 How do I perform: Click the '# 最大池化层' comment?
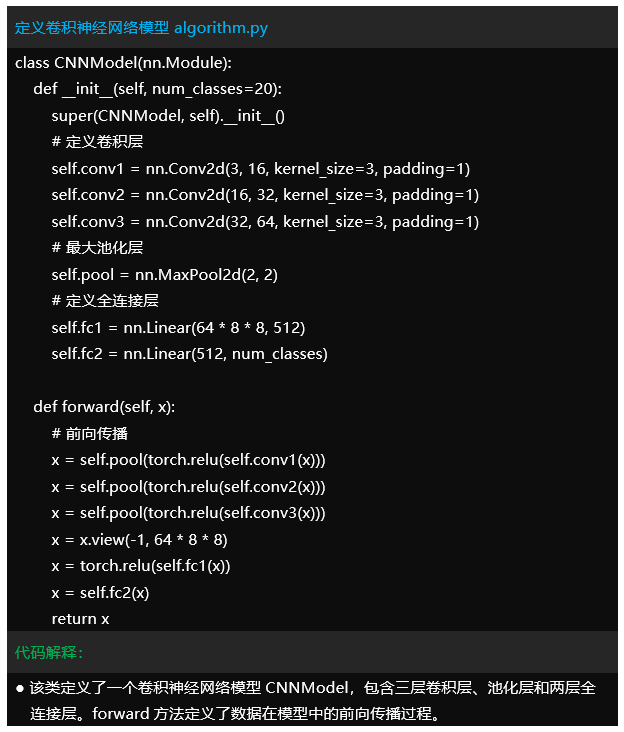click(97, 248)
